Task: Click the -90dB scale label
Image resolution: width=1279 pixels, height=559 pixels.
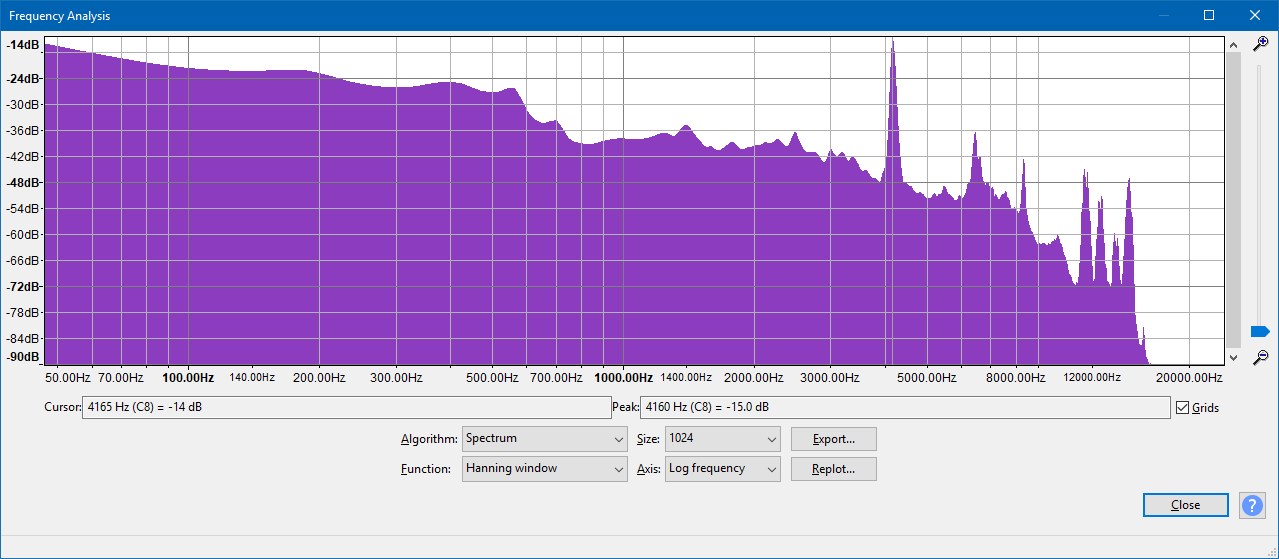Action: coord(23,357)
